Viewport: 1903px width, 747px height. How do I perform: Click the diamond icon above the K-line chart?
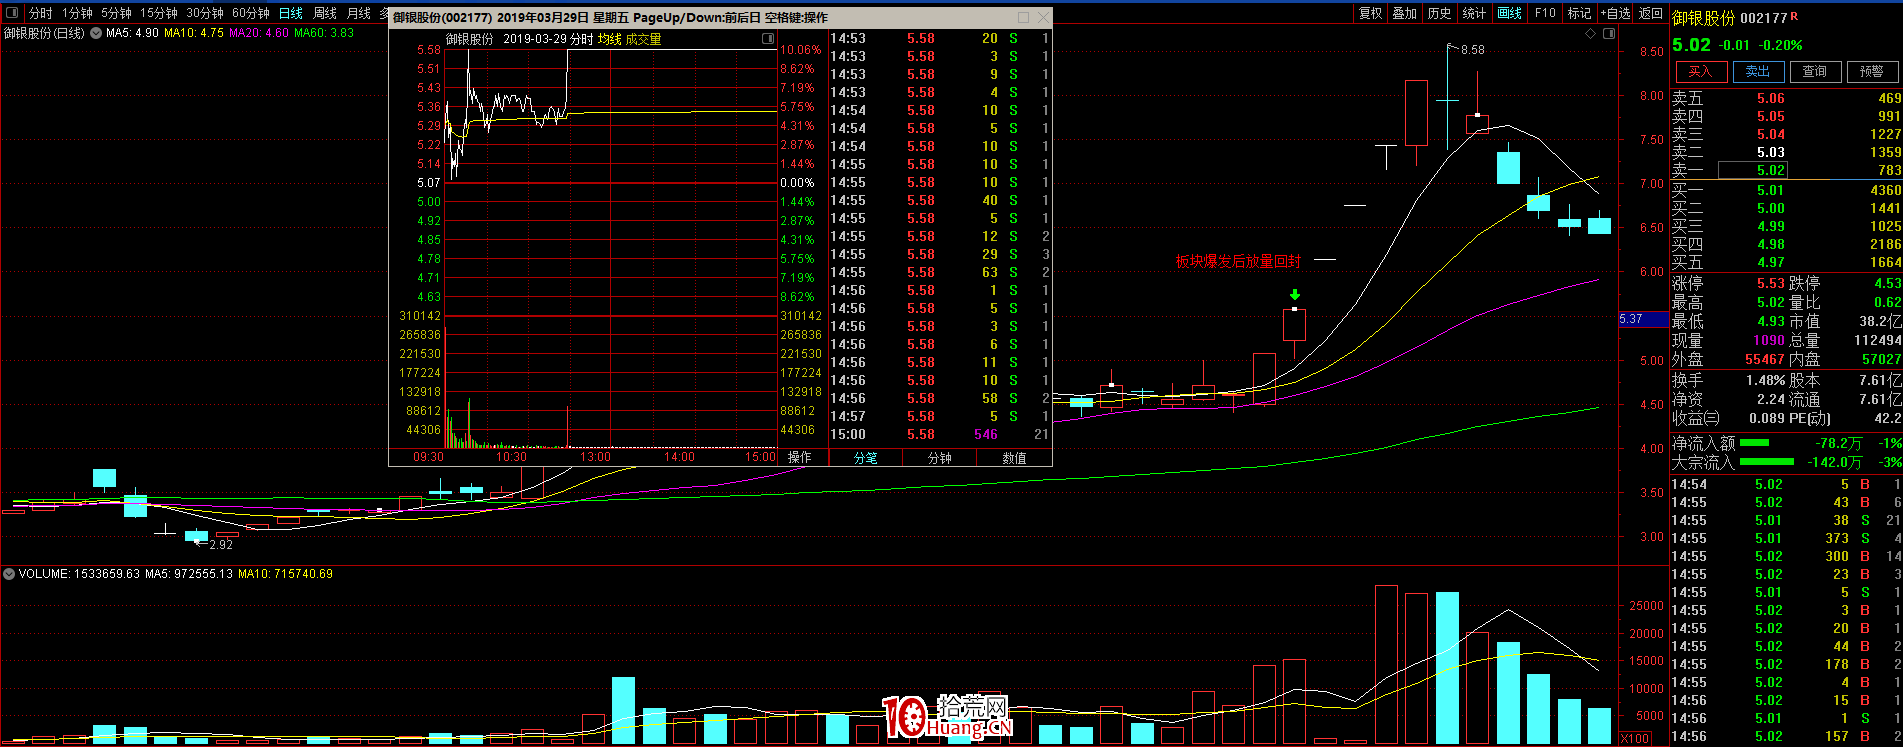[x=1590, y=33]
